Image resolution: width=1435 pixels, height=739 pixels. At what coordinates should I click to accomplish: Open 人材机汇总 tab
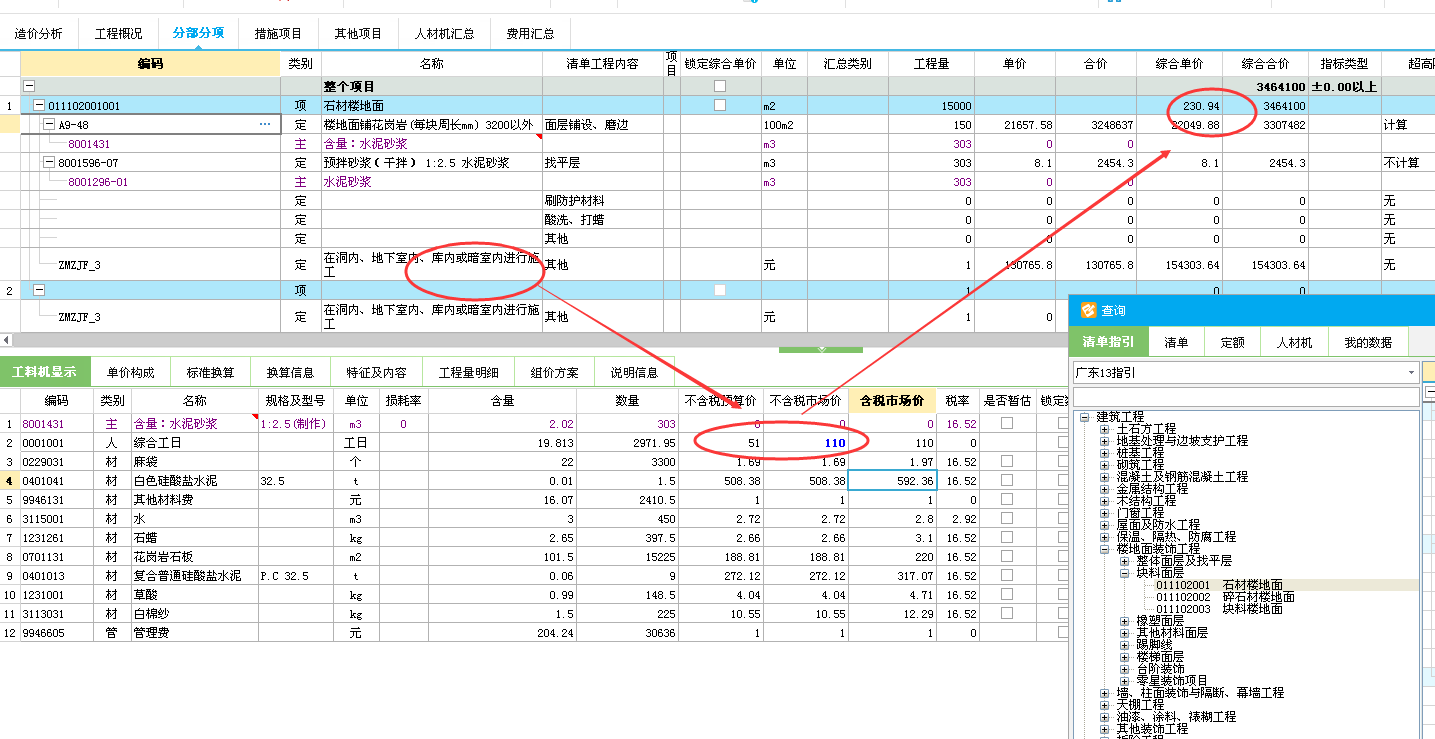click(444, 33)
